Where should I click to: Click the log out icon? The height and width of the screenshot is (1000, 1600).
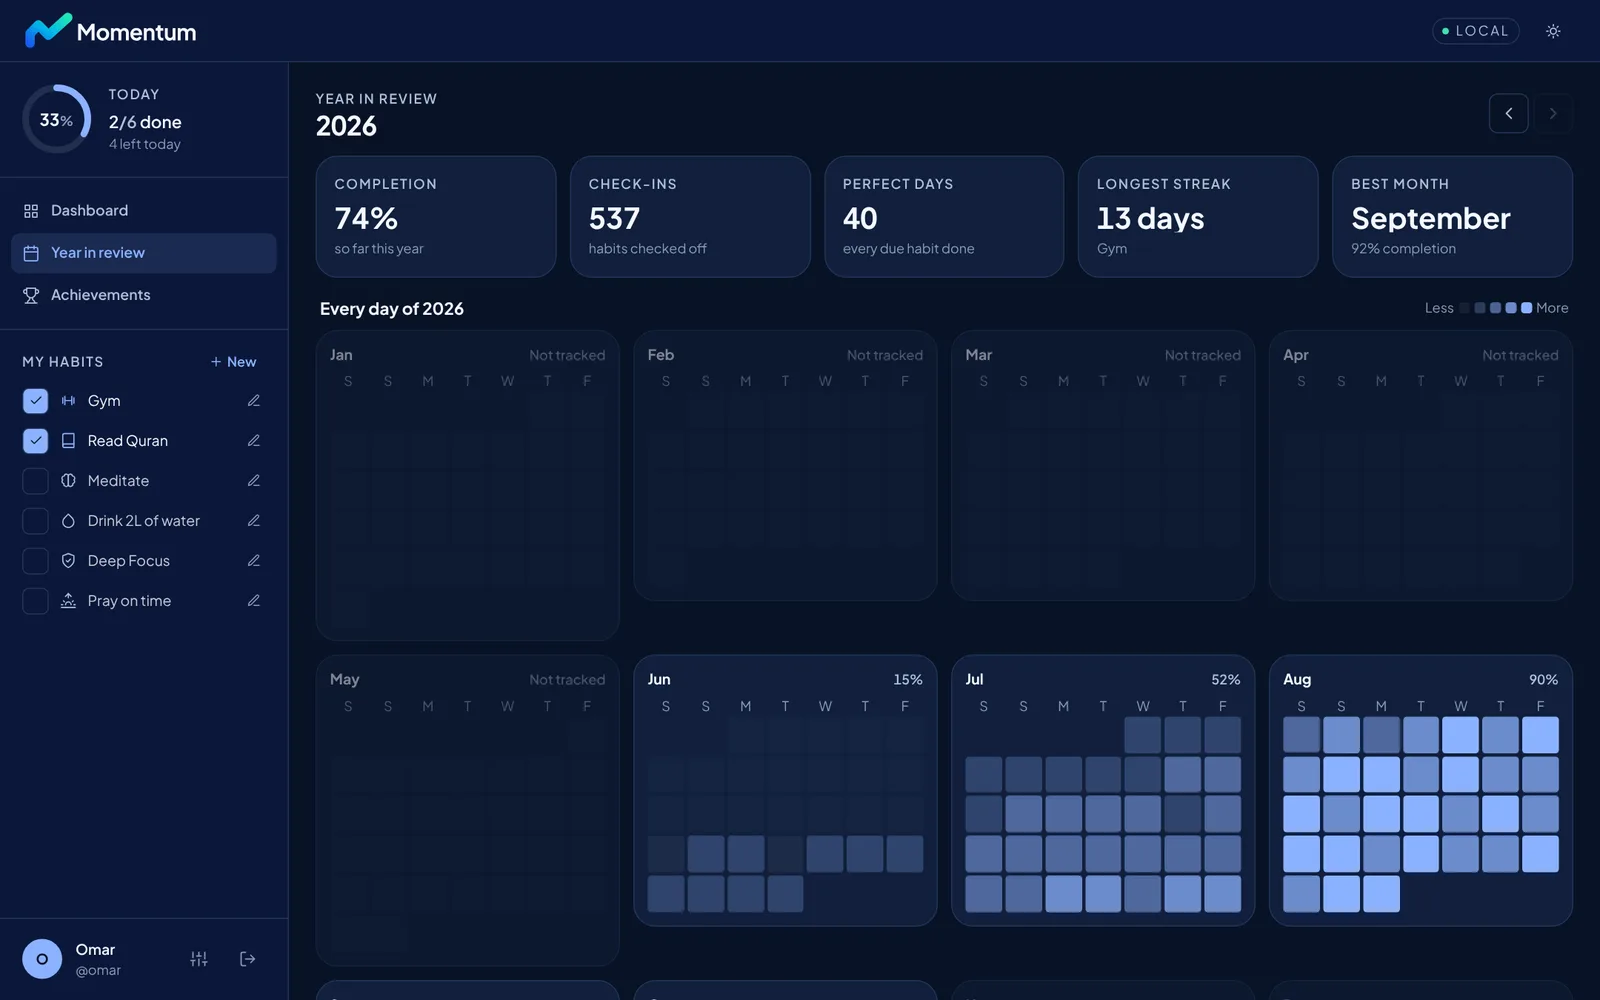(248, 959)
